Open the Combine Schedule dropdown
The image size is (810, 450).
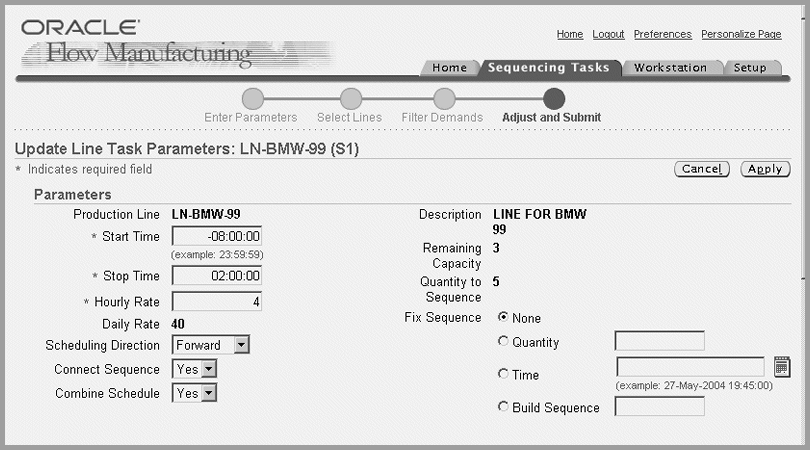coord(194,393)
